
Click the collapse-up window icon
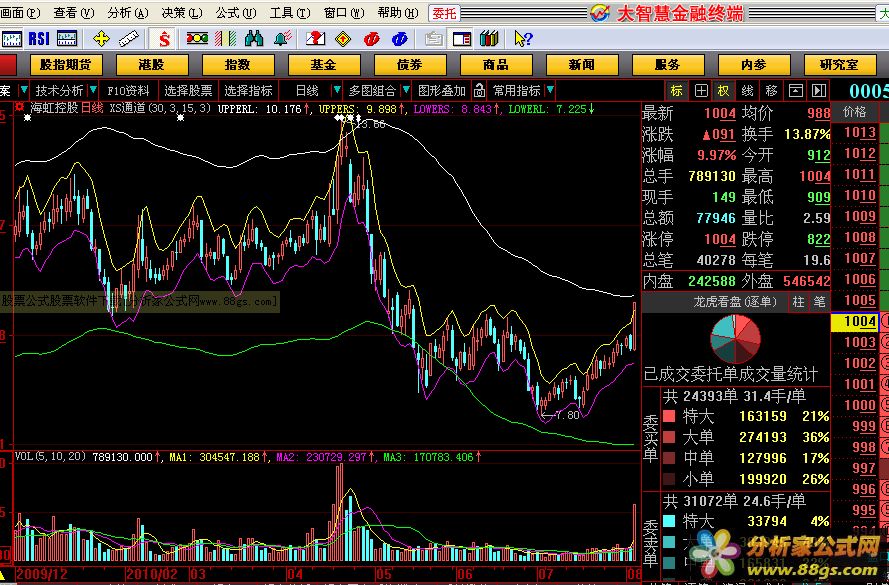click(795, 91)
